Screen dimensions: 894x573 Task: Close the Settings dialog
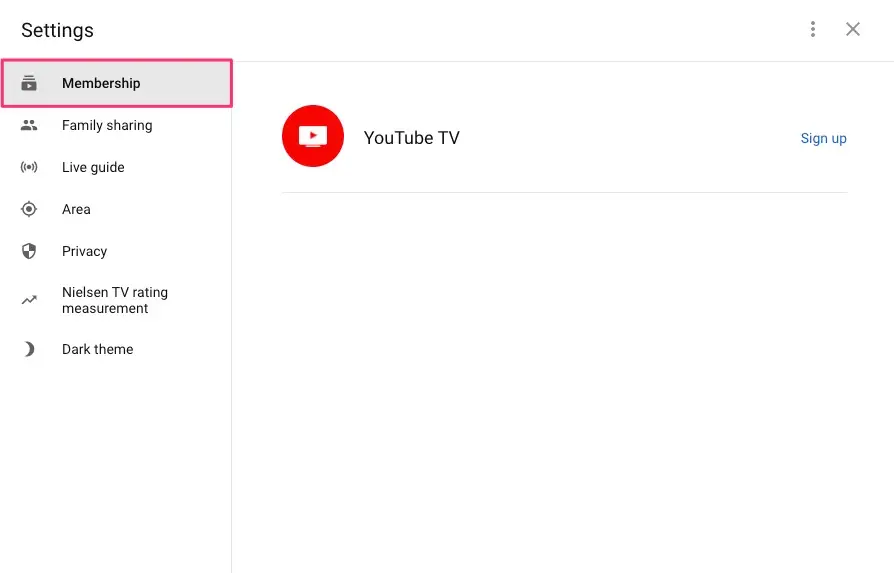853,29
